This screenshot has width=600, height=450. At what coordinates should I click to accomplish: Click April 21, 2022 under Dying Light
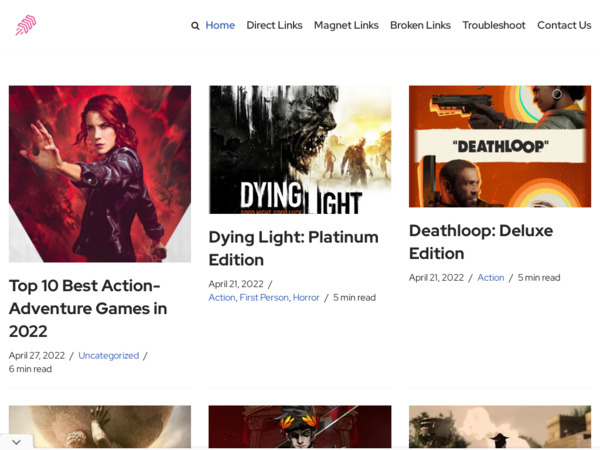(x=236, y=284)
